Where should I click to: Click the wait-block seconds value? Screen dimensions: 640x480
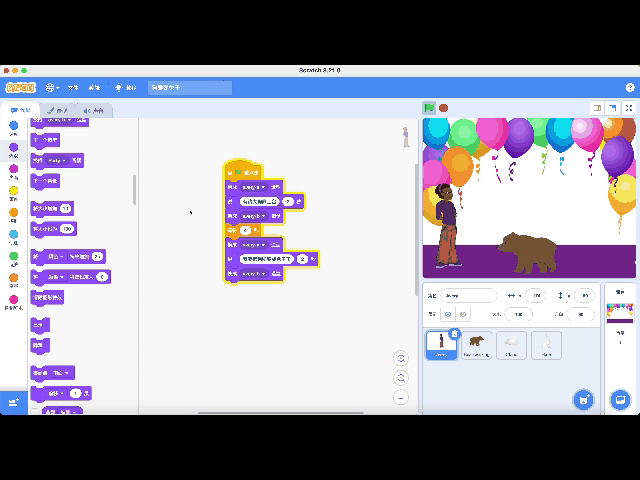(x=245, y=231)
